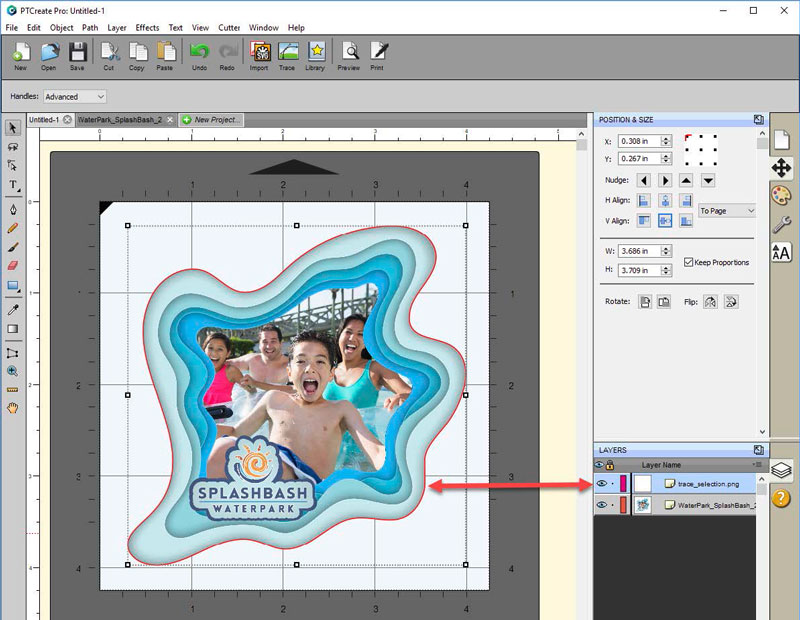Undock the Layers panel

[x=758, y=450]
